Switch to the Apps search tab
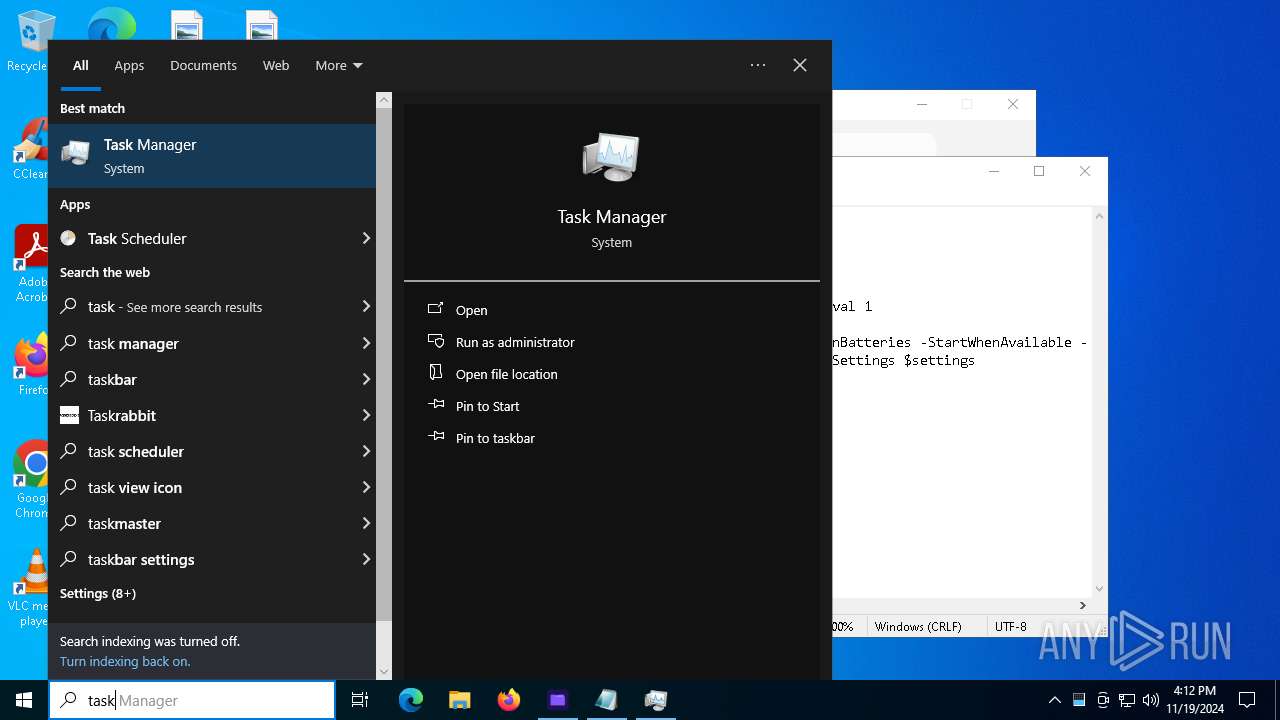This screenshot has width=1280, height=720. (129, 65)
